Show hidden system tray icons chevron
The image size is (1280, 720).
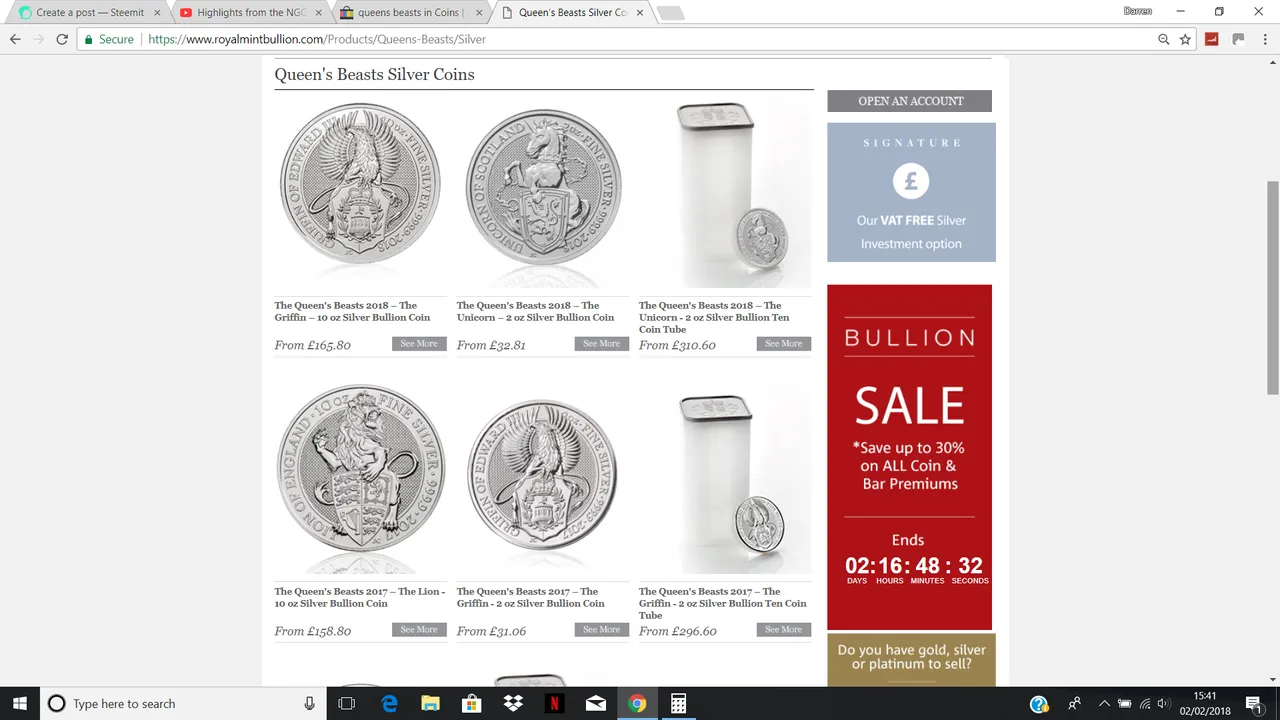(1104, 704)
